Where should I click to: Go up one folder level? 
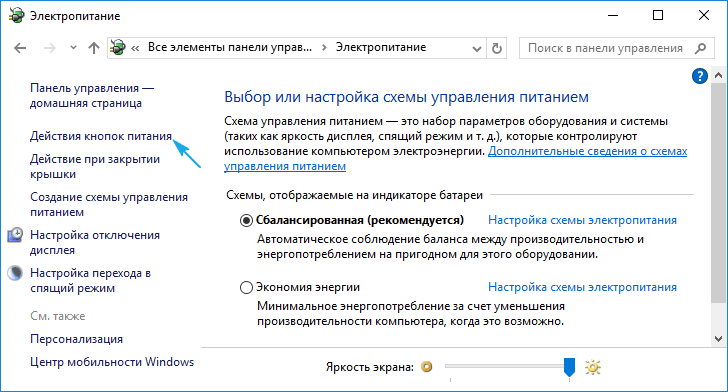(94, 48)
